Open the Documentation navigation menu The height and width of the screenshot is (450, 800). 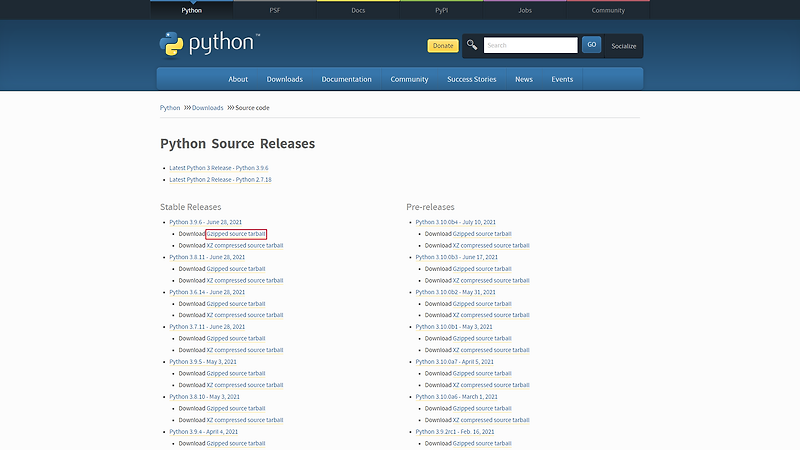[346, 79]
